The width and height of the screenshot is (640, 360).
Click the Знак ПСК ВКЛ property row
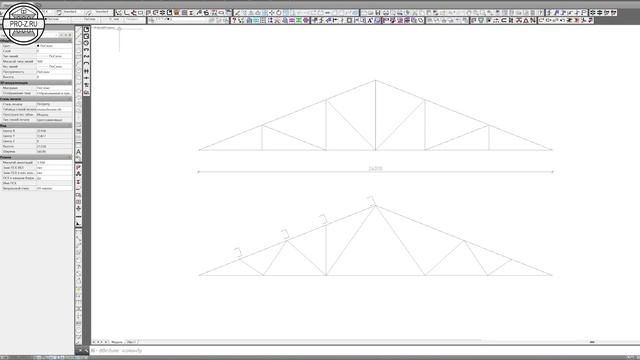[x=36, y=168]
